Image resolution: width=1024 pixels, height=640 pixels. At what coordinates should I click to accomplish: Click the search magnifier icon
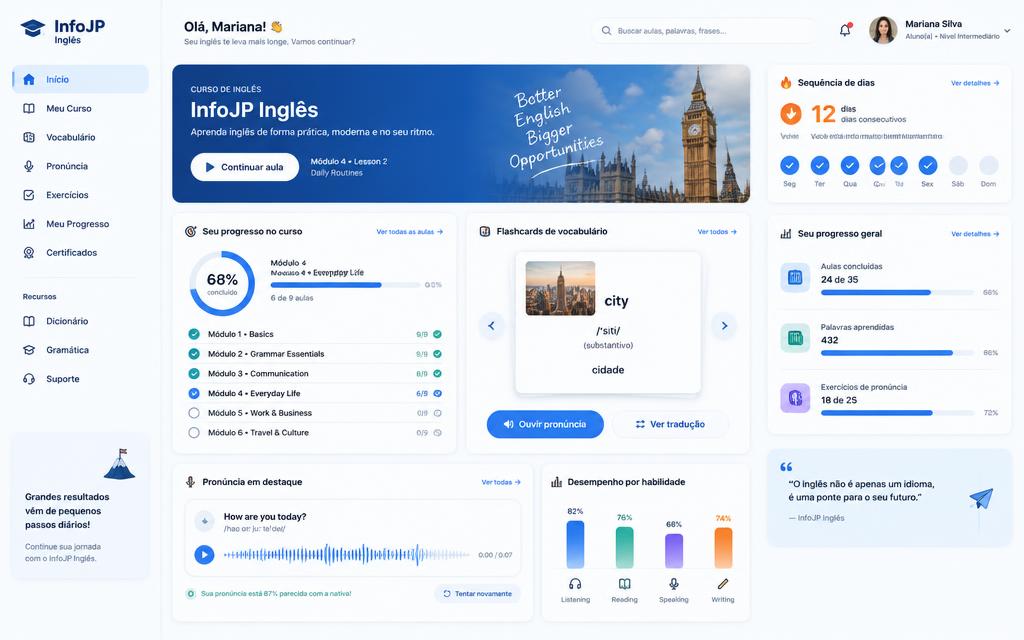coord(606,31)
